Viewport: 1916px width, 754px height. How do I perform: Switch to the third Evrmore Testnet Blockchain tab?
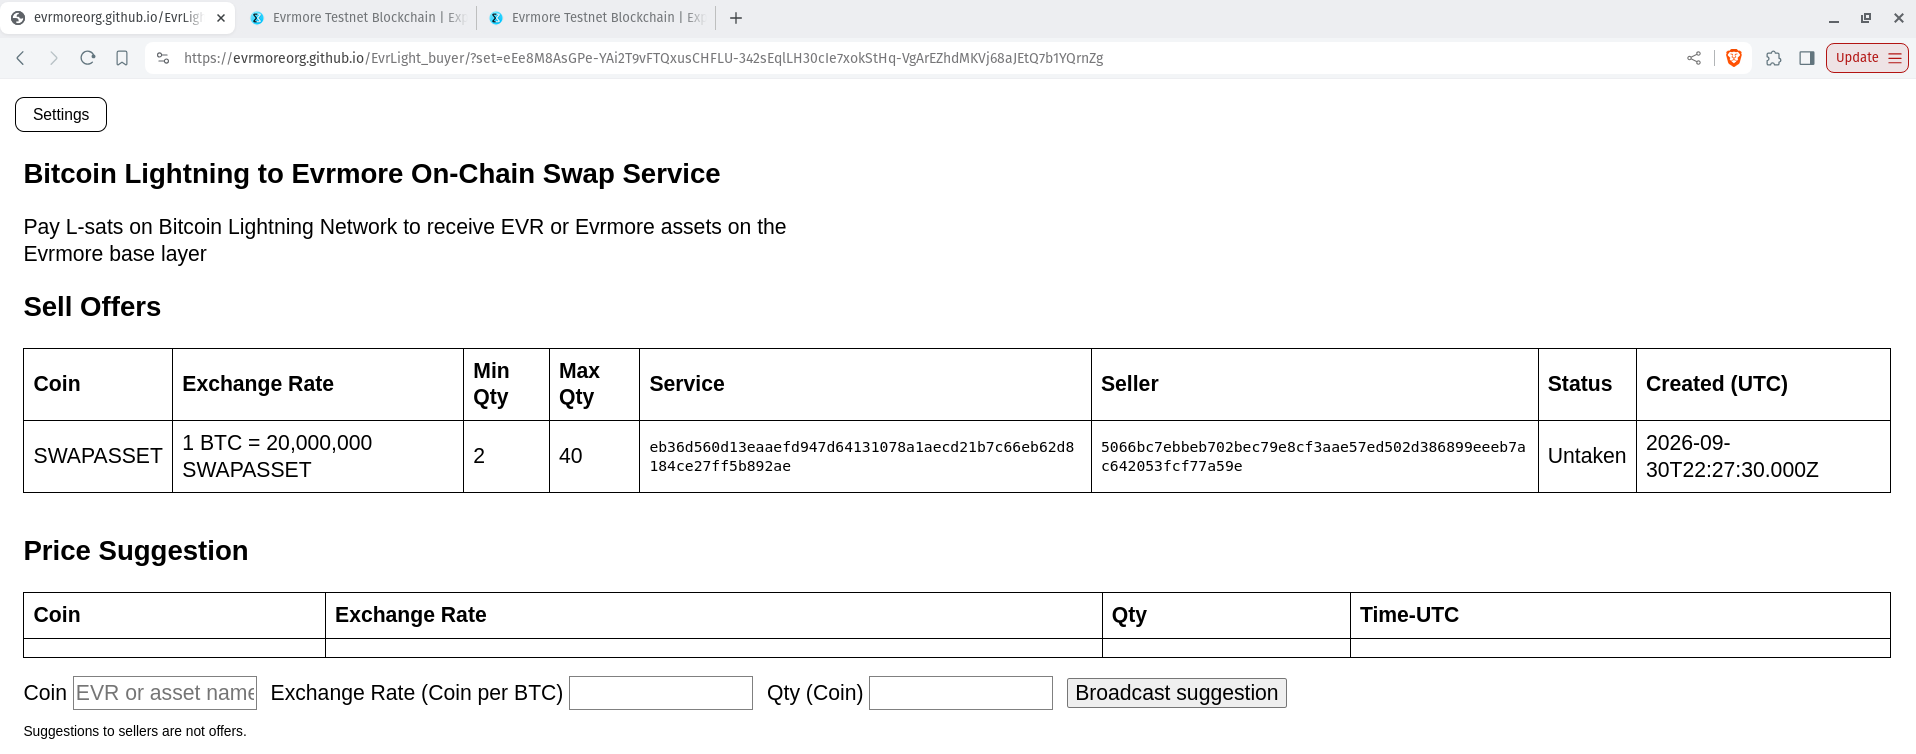pos(596,18)
